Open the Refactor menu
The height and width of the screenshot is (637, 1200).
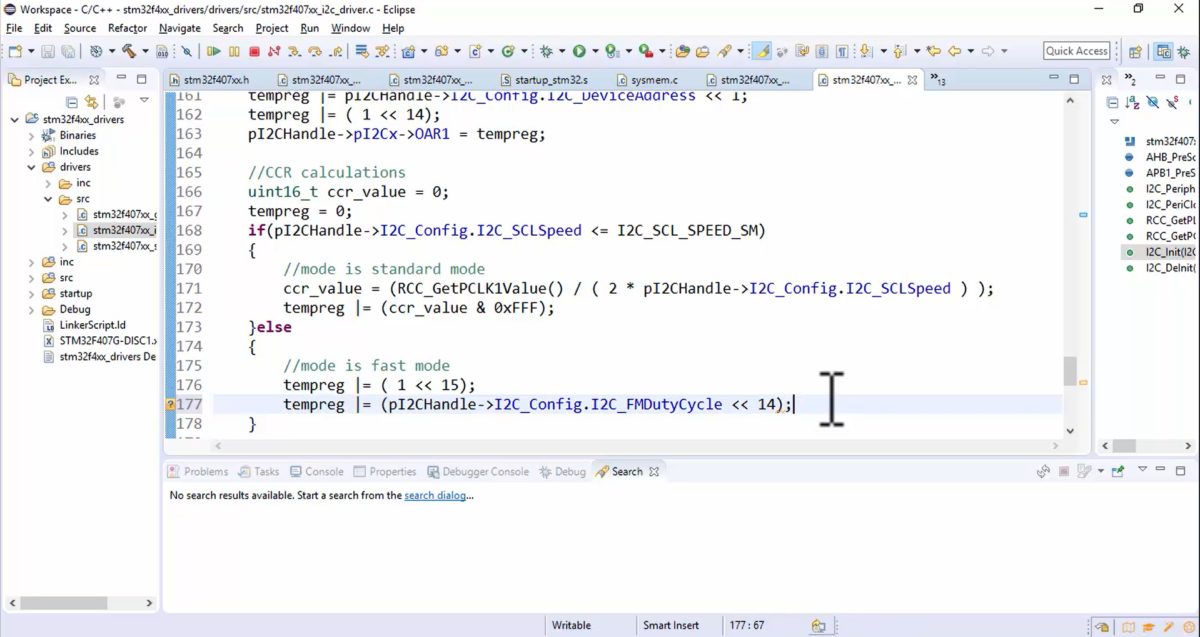tap(127, 28)
